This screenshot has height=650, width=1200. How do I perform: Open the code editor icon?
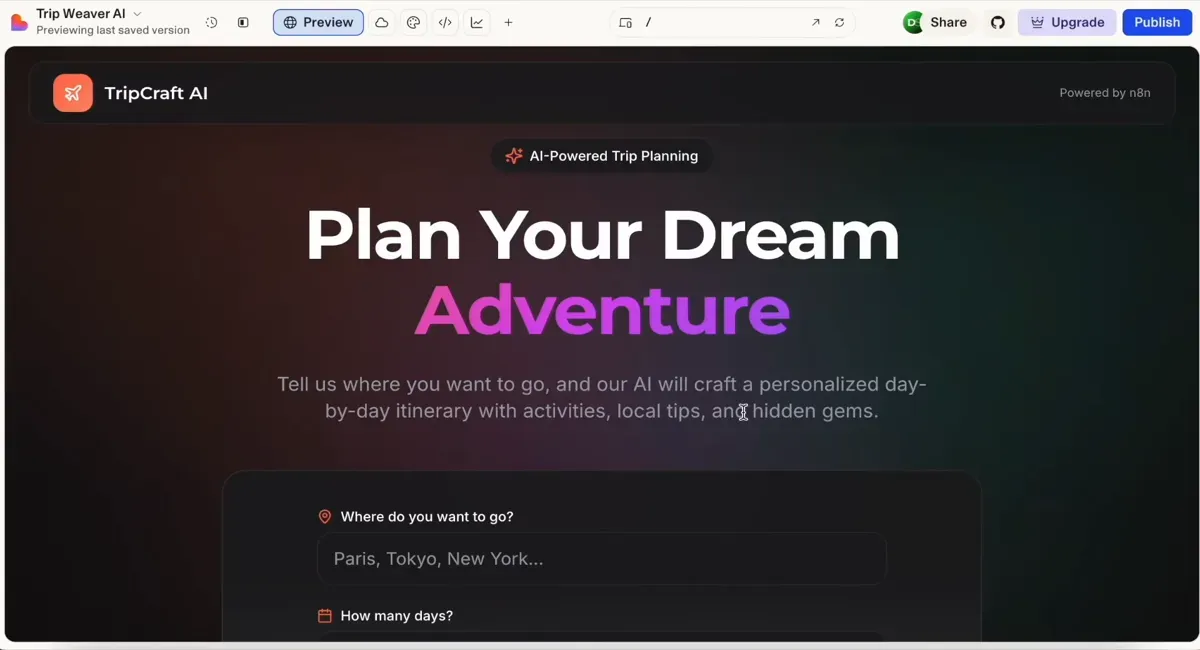(445, 22)
